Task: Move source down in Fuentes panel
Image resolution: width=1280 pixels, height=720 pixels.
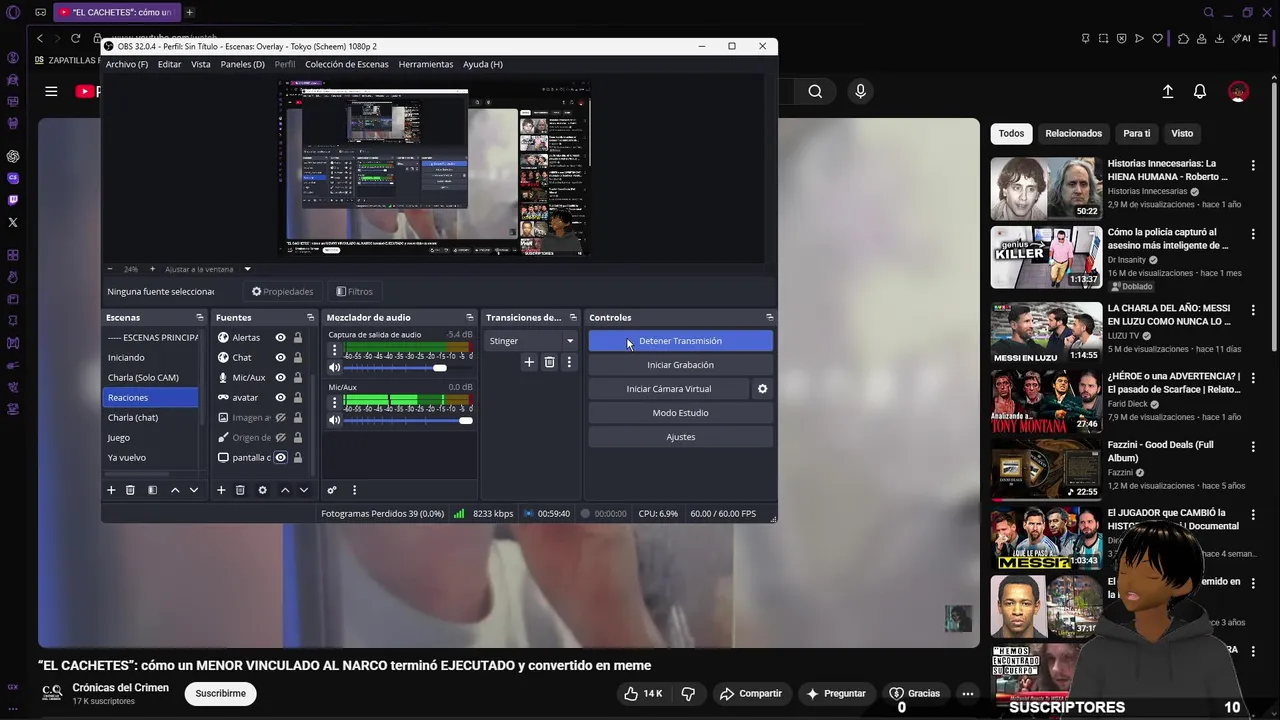Action: pyautogui.click(x=304, y=490)
